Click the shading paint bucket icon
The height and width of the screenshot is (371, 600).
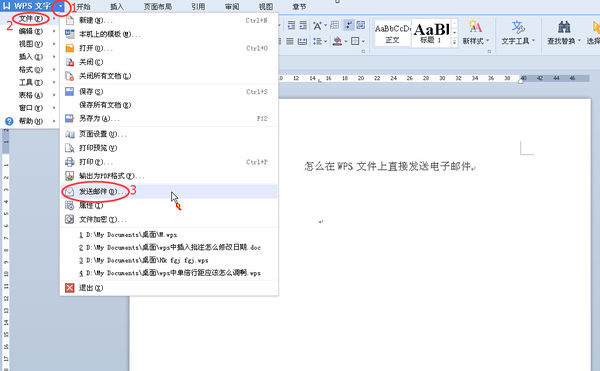337,41
